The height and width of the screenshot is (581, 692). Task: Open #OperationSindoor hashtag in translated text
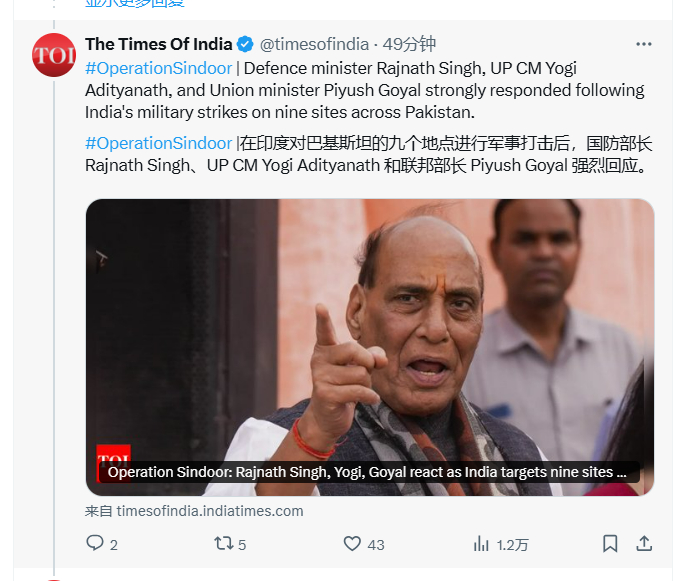[158, 143]
